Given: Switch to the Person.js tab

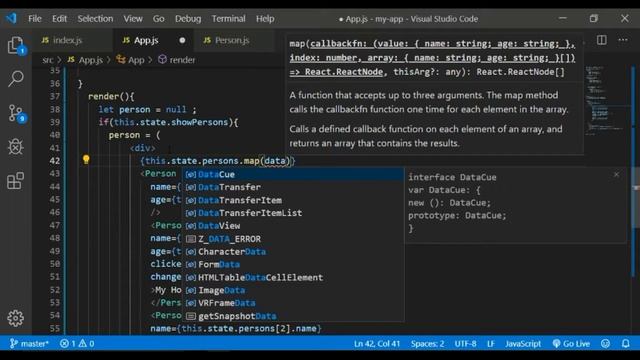Looking at the screenshot, I should 235,40.
